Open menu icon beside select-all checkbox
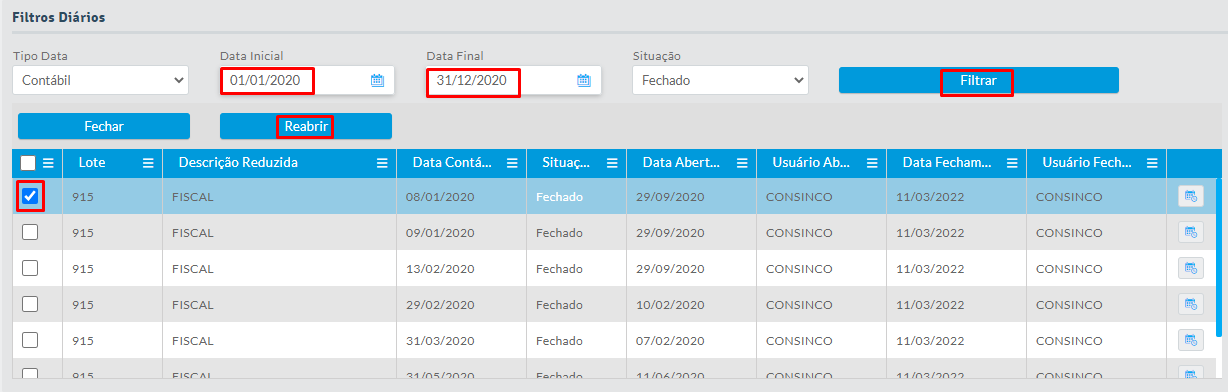Screen dimensions: 1228x392 [48, 163]
